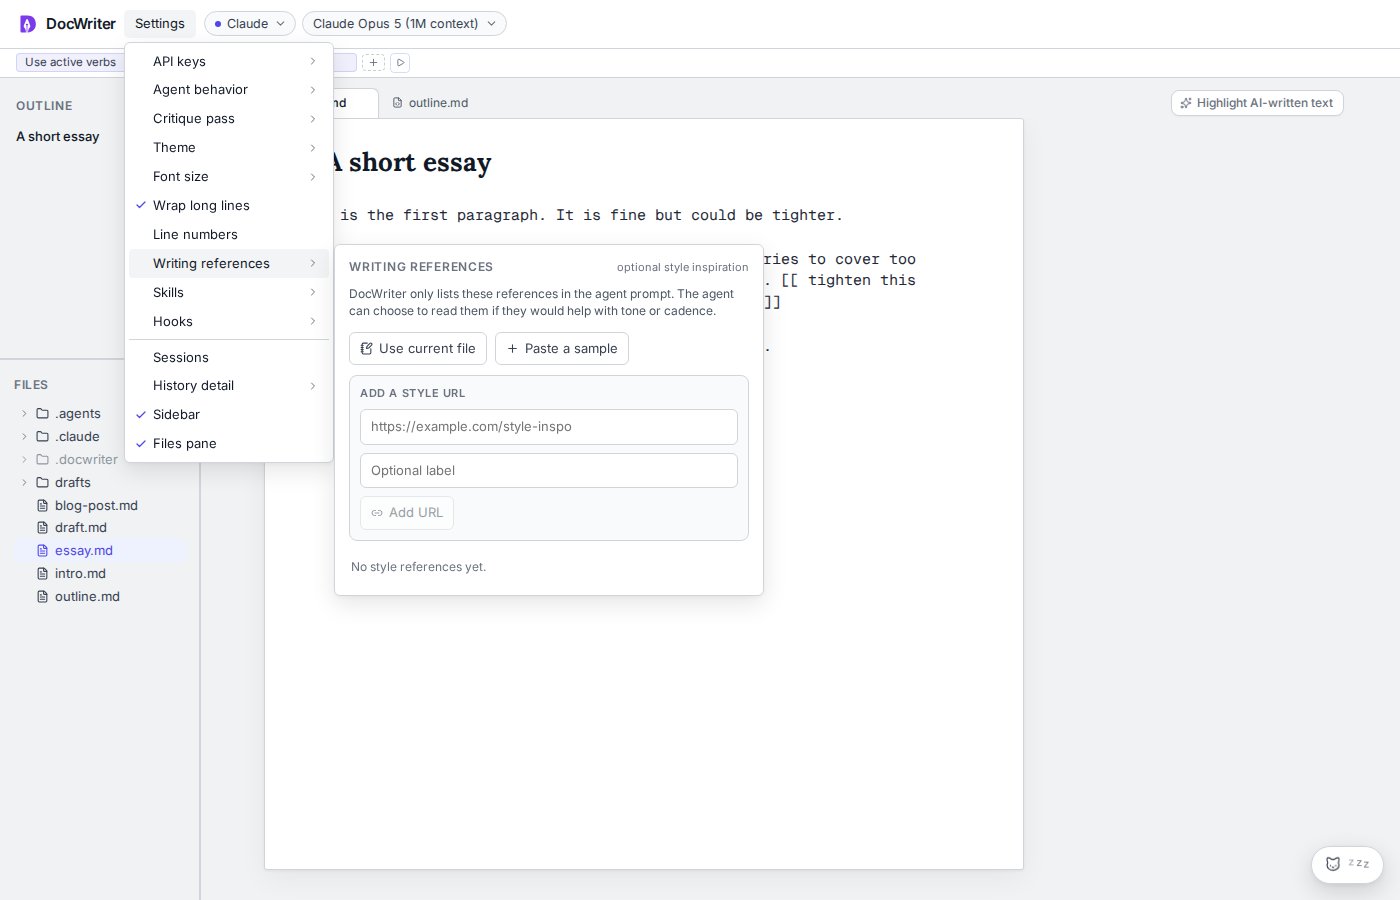Image resolution: width=1400 pixels, height=900 pixels.
Task: Enable Line numbers option
Action: 229,235
